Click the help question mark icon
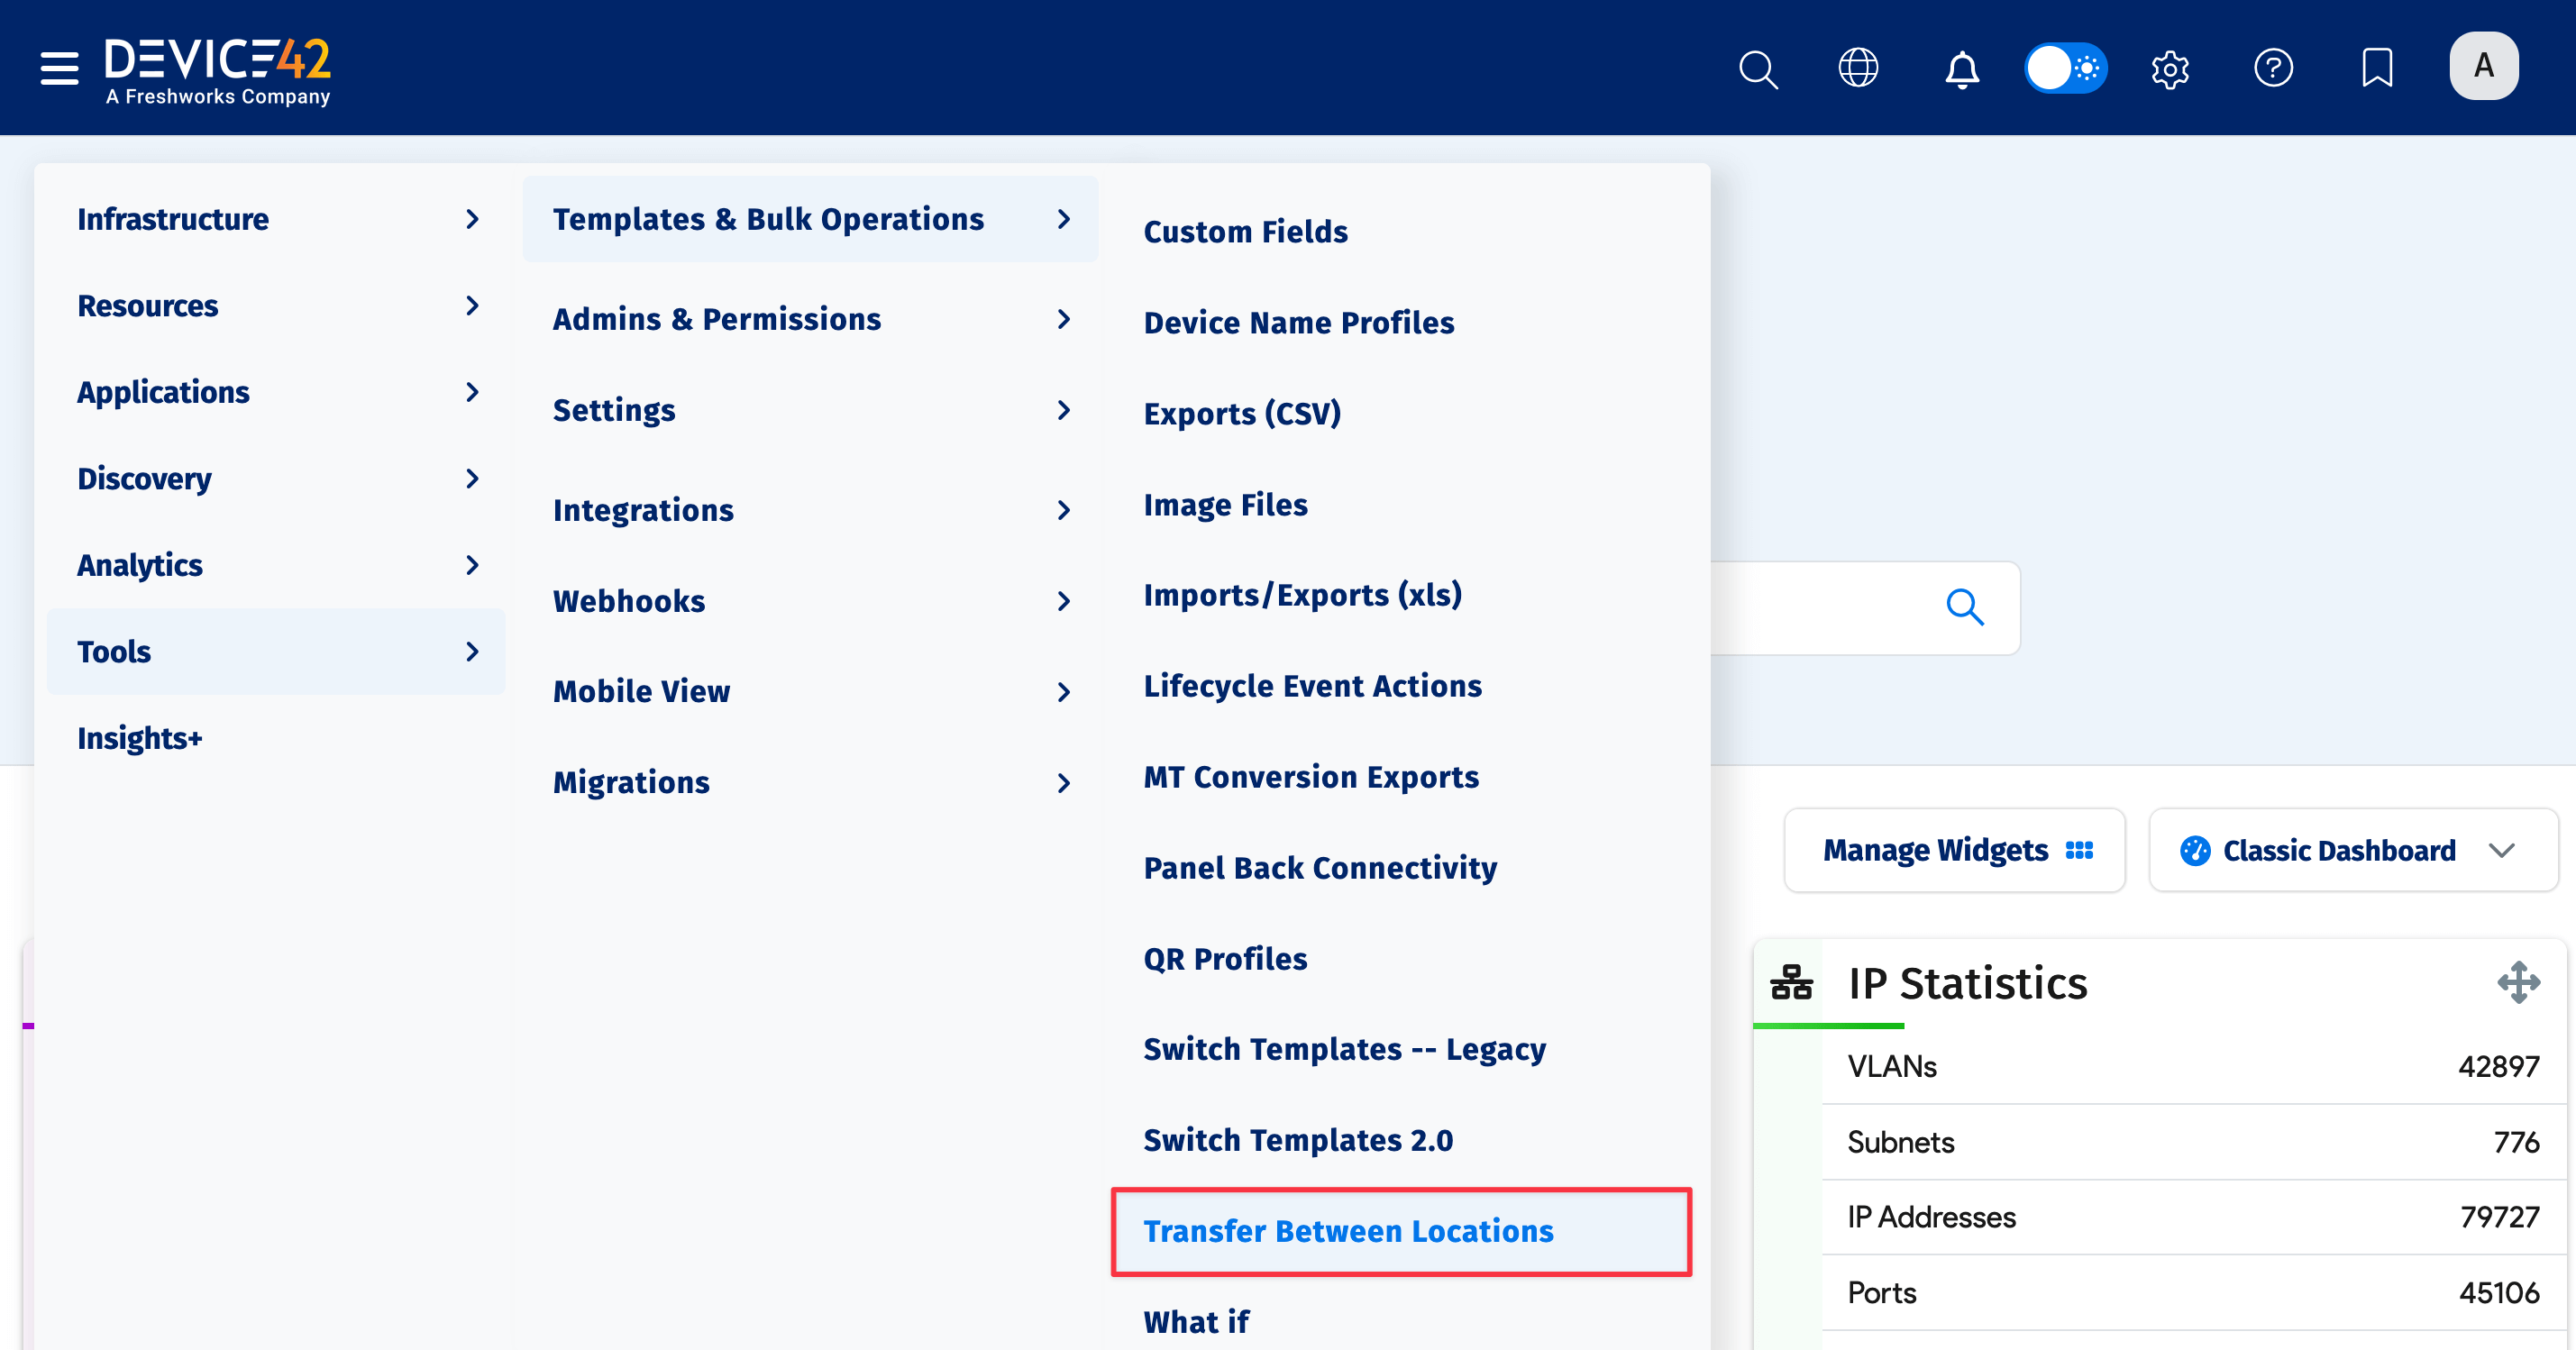The image size is (2576, 1350). click(2273, 67)
